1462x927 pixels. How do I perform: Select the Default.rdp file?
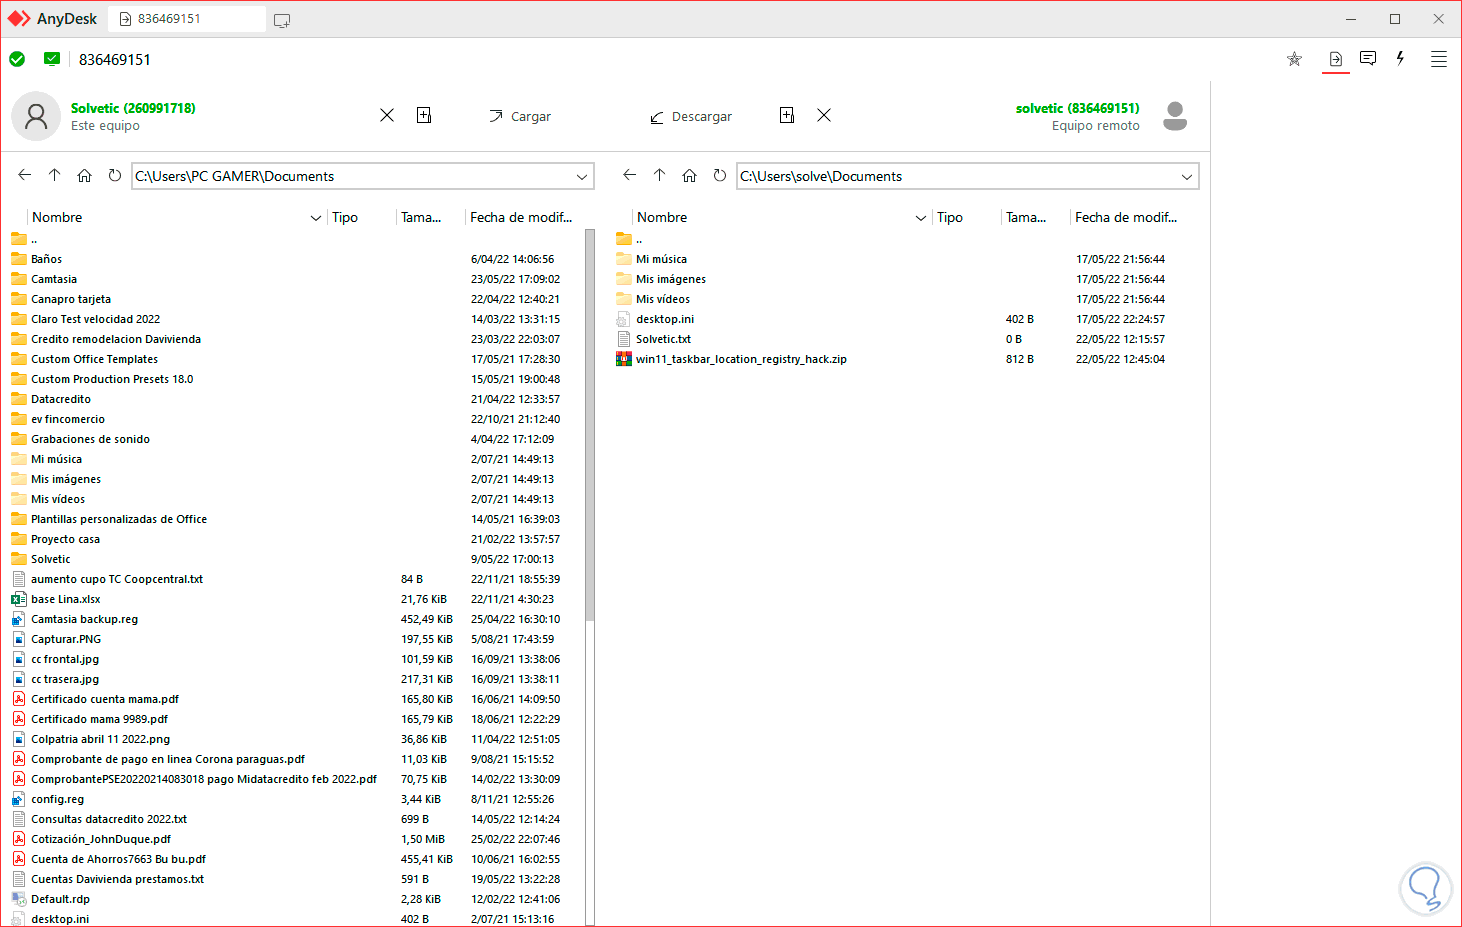(60, 899)
